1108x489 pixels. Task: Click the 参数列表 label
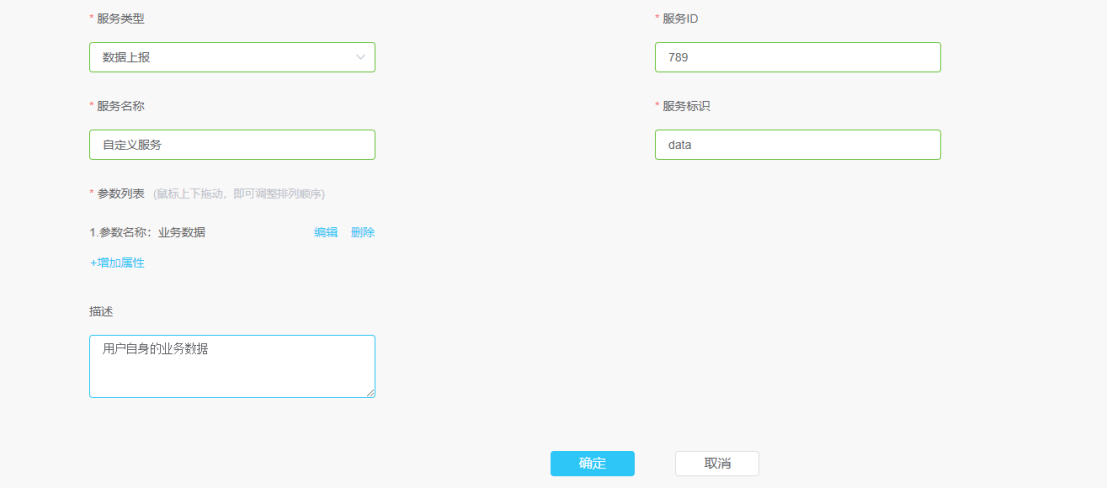click(x=121, y=194)
